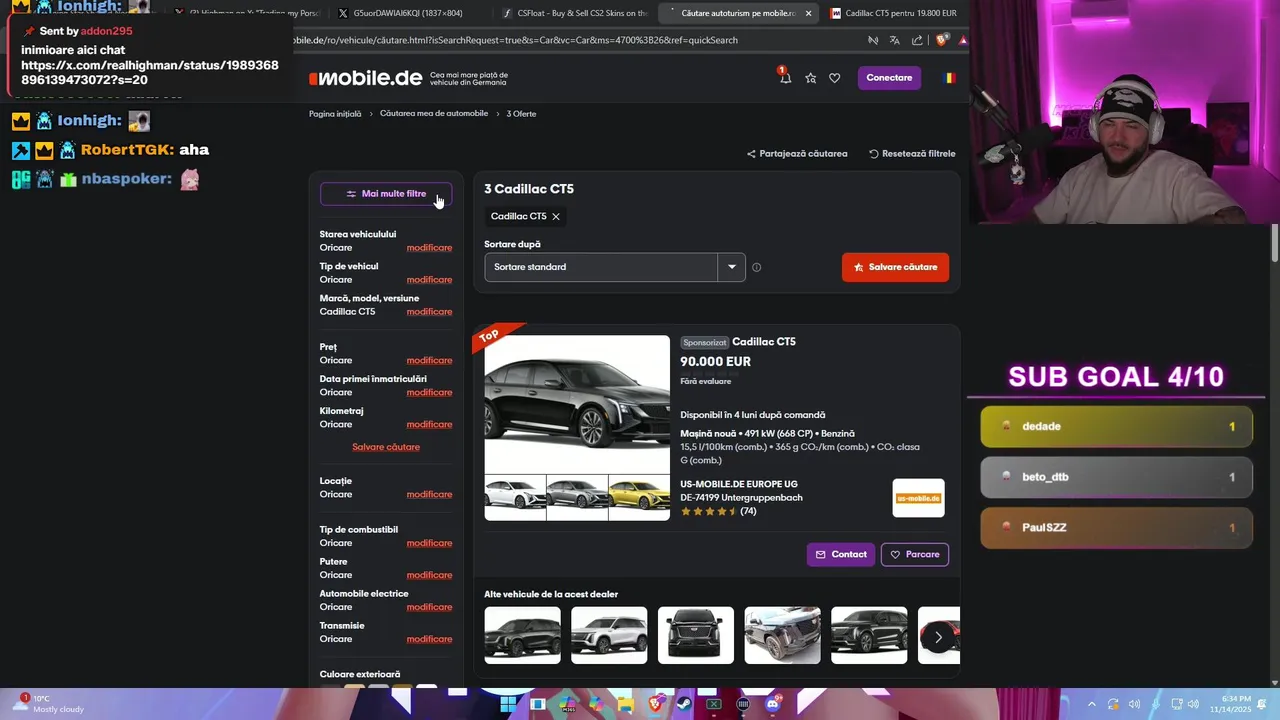The image size is (1280, 720).
Task: Click Căutarea mea de automobile breadcrumb
Action: 434,114
